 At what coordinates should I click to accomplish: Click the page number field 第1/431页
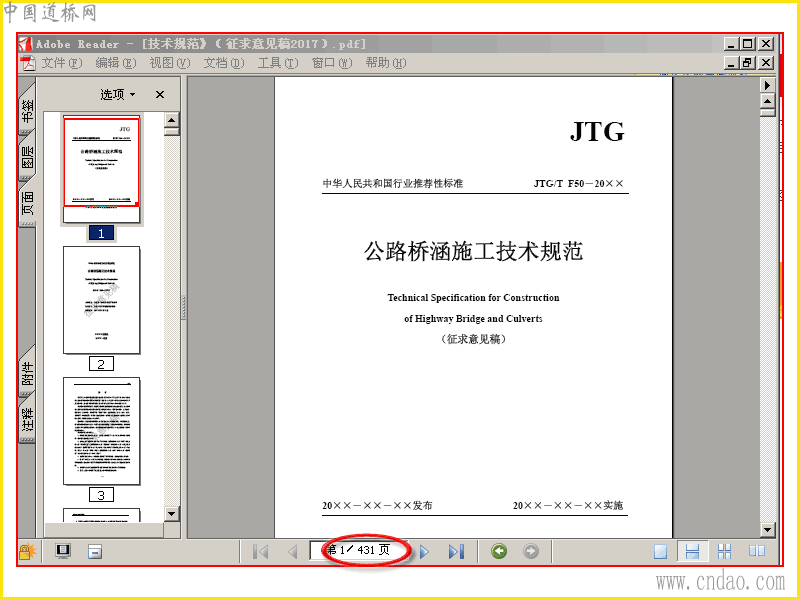point(359,551)
